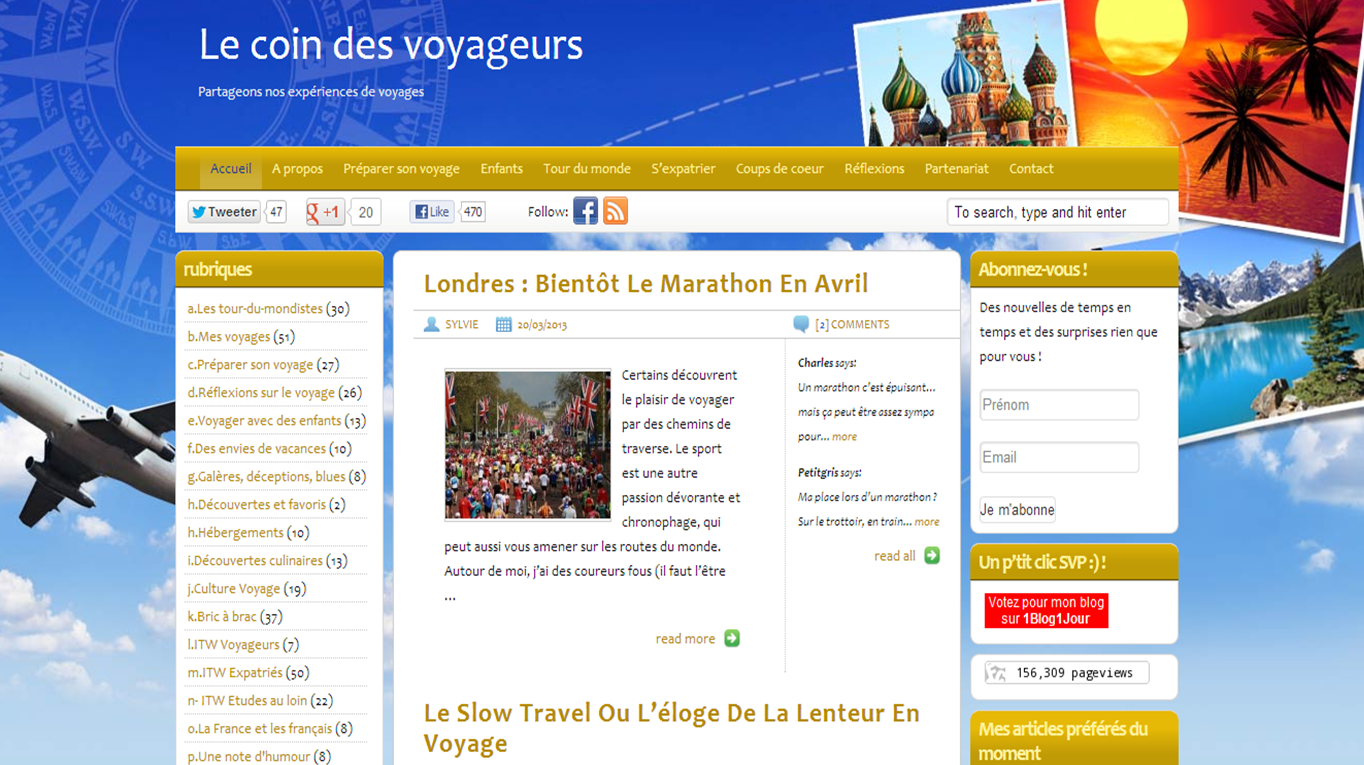Open rubrique d.Réflexions sur le voyage
The width and height of the screenshot is (1364, 765).
[261, 393]
